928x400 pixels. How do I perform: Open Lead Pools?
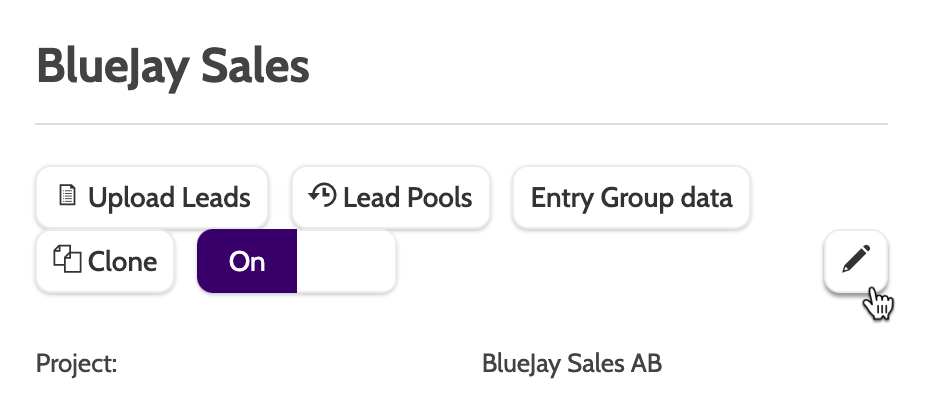(x=391, y=197)
